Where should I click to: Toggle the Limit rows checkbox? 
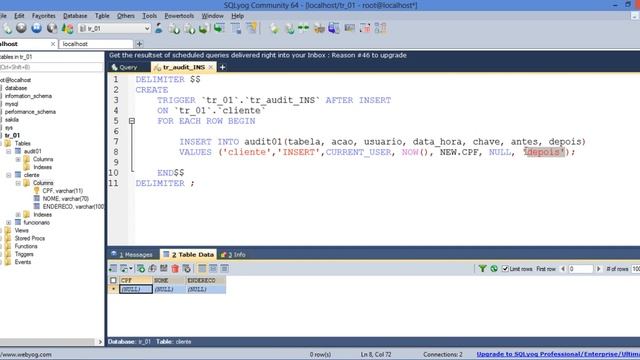(505, 269)
